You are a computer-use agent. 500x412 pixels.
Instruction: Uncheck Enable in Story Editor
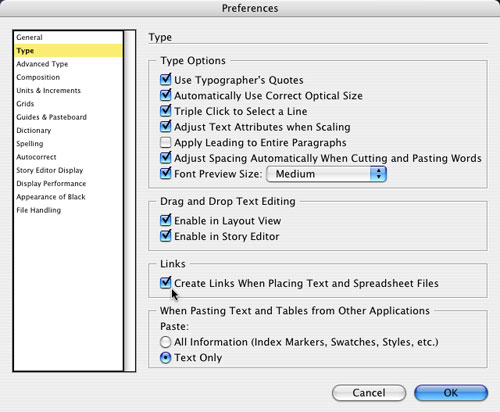pos(165,236)
